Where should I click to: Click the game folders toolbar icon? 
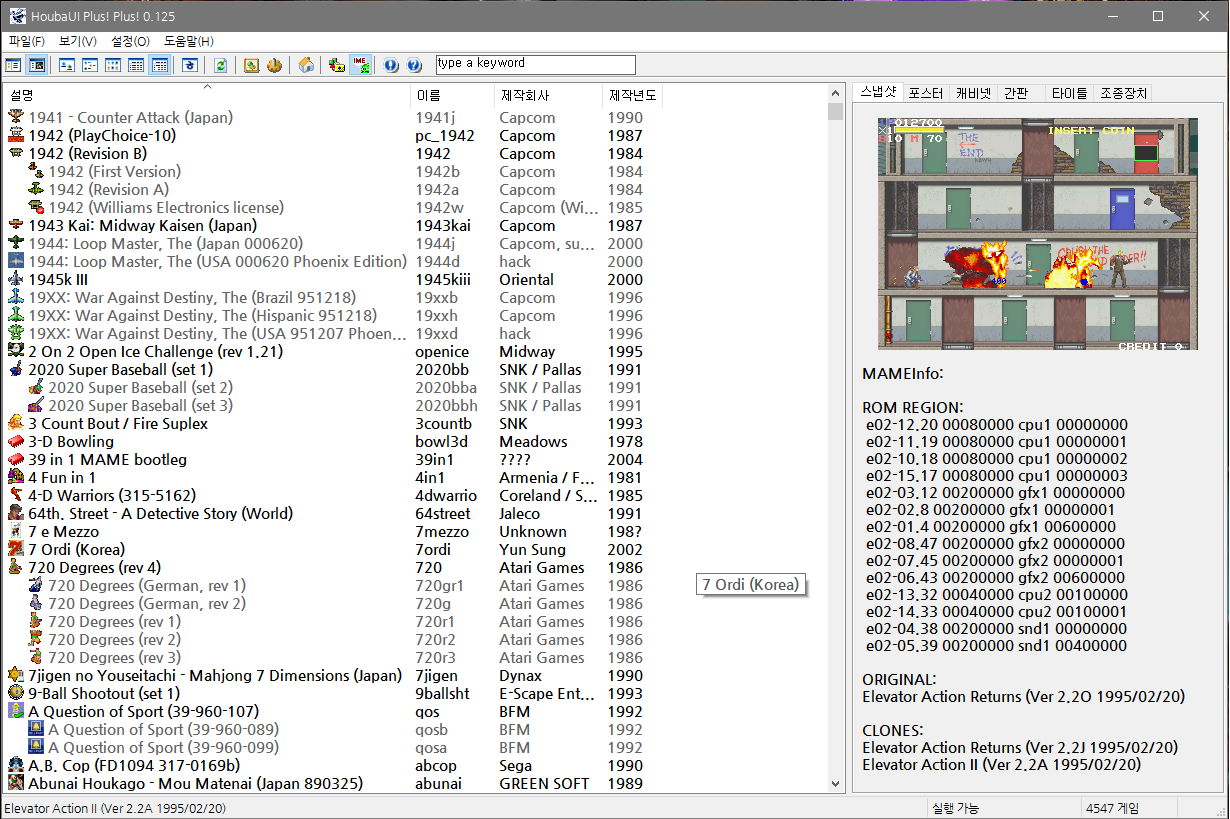click(x=337, y=65)
